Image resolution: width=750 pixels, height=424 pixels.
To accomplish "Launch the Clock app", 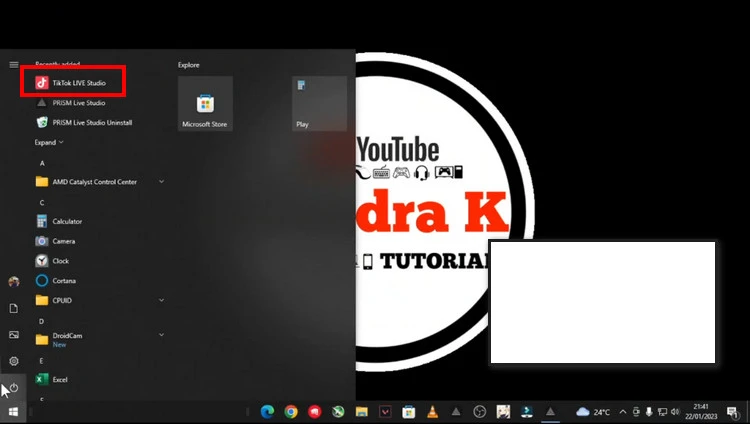I will pyautogui.click(x=53, y=261).
